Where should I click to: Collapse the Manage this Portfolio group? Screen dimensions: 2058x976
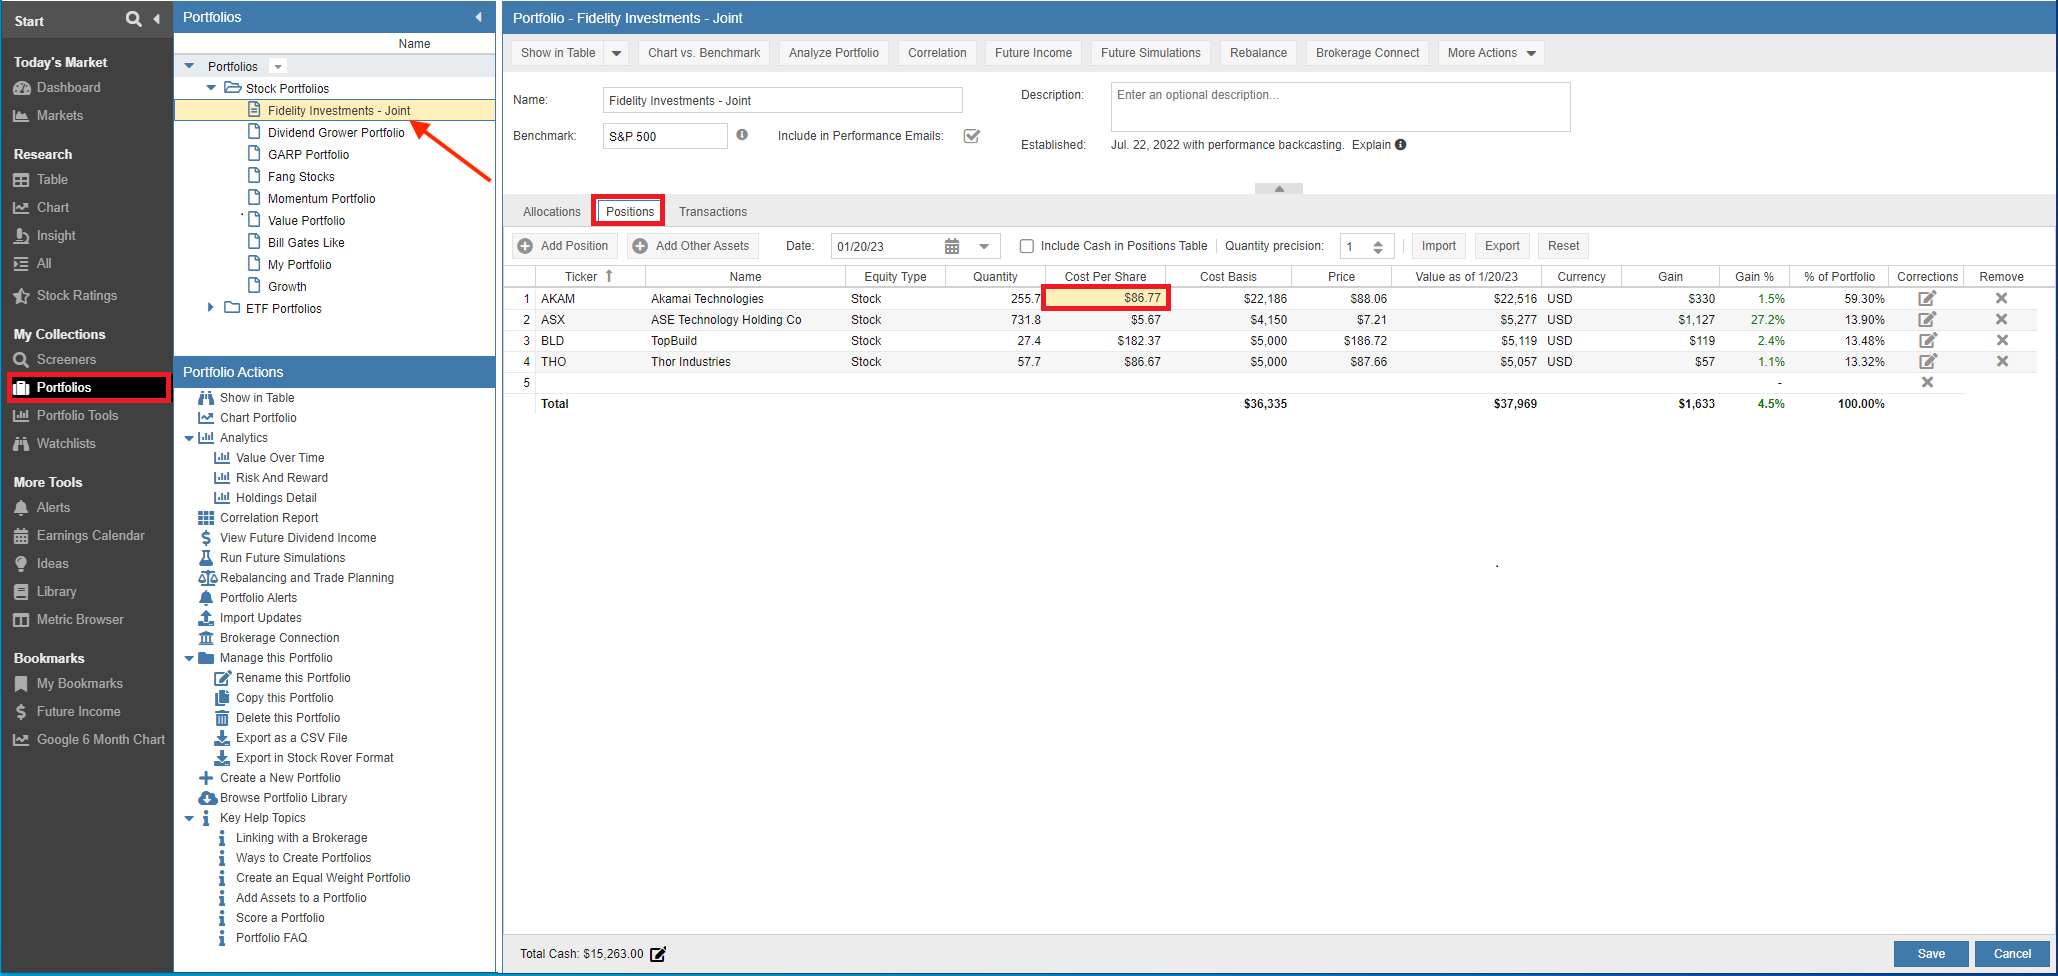189,658
